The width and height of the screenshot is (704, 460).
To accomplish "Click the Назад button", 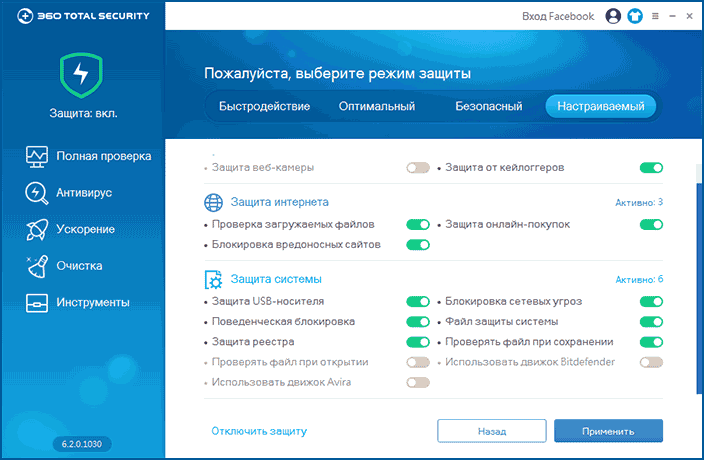I will coord(492,431).
